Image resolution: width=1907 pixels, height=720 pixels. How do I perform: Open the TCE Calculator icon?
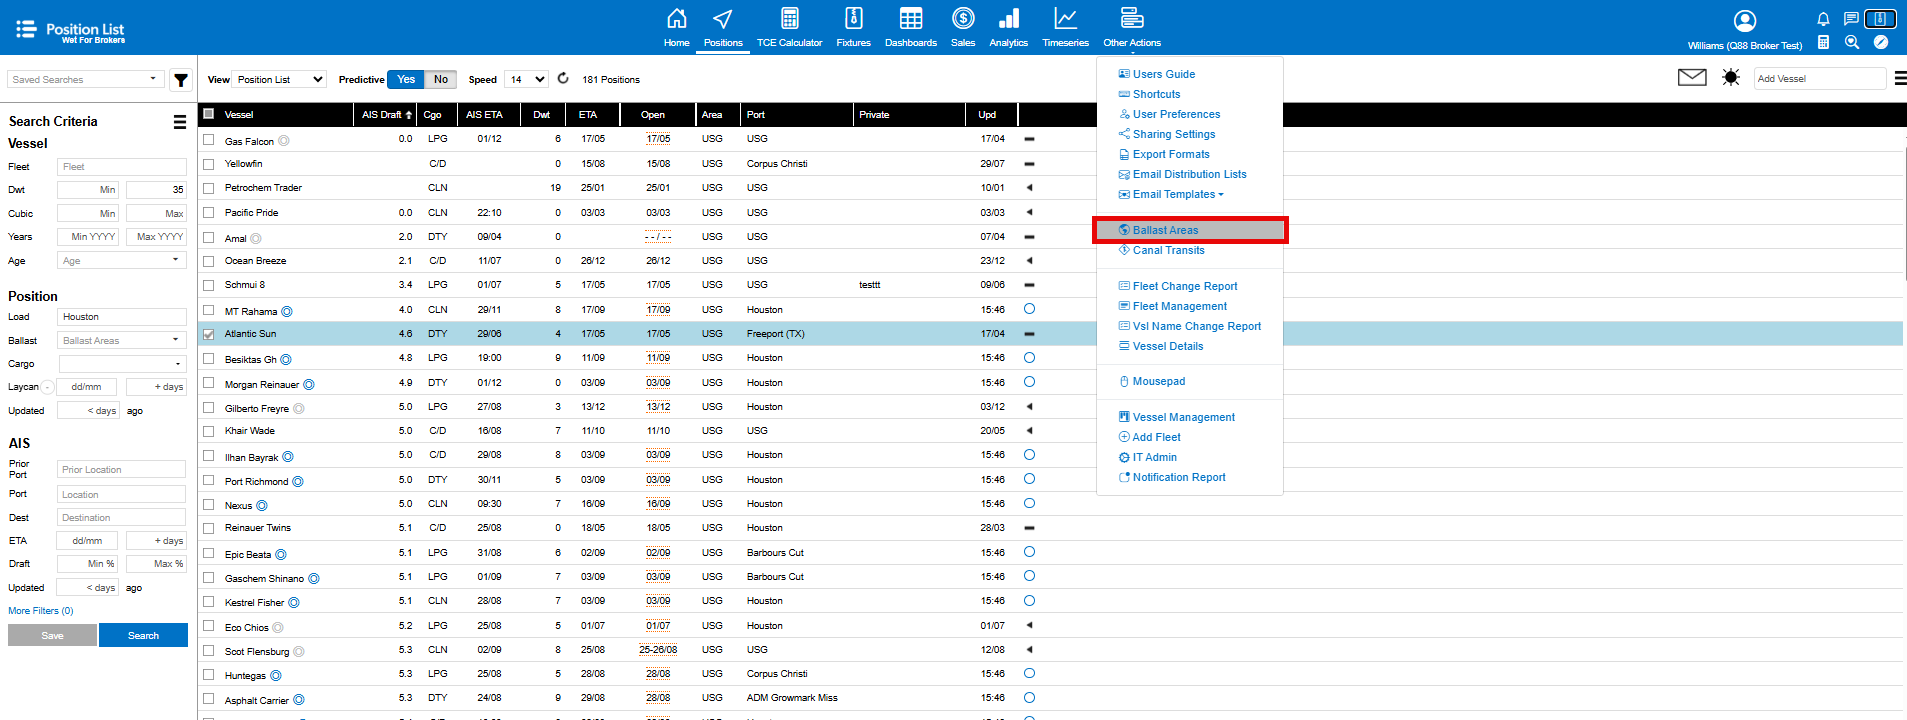coord(789,19)
